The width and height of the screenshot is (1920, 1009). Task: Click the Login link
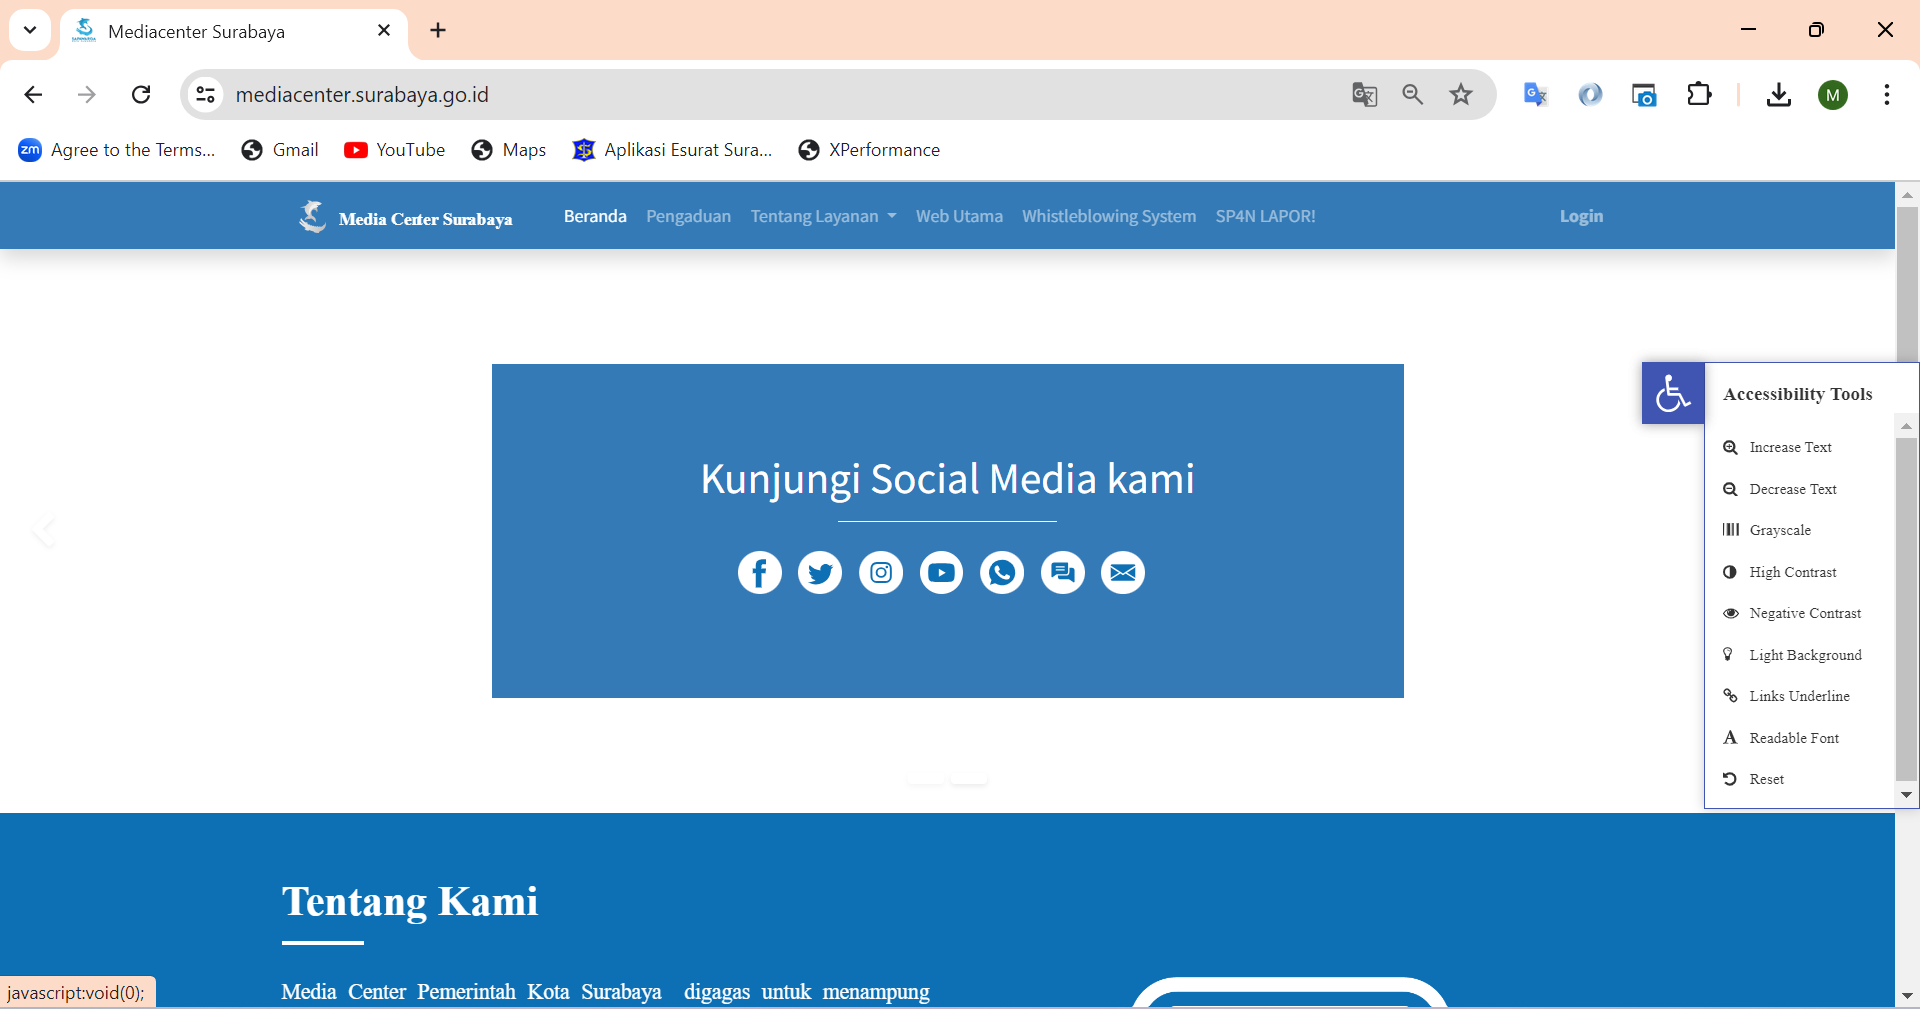1581,216
